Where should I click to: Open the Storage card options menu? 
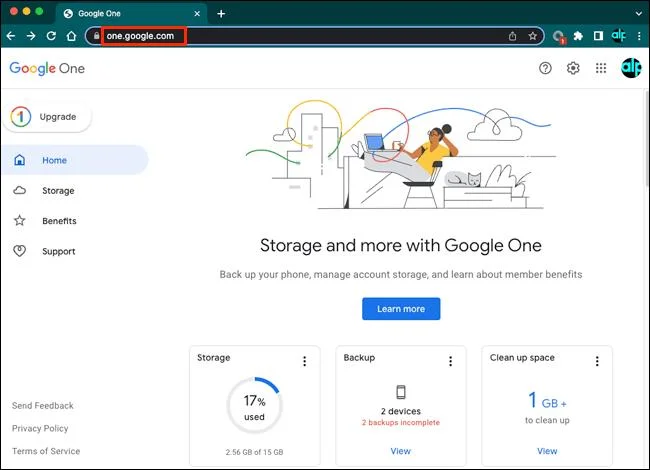click(x=304, y=361)
